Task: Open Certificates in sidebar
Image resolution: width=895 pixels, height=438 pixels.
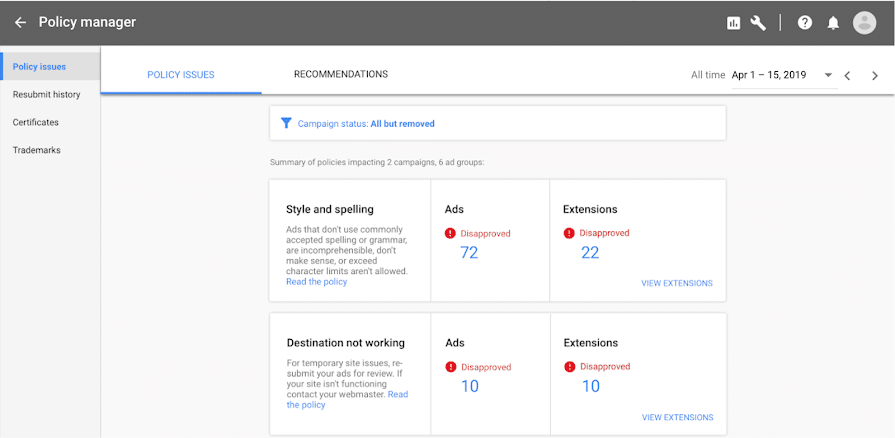Action: point(36,122)
